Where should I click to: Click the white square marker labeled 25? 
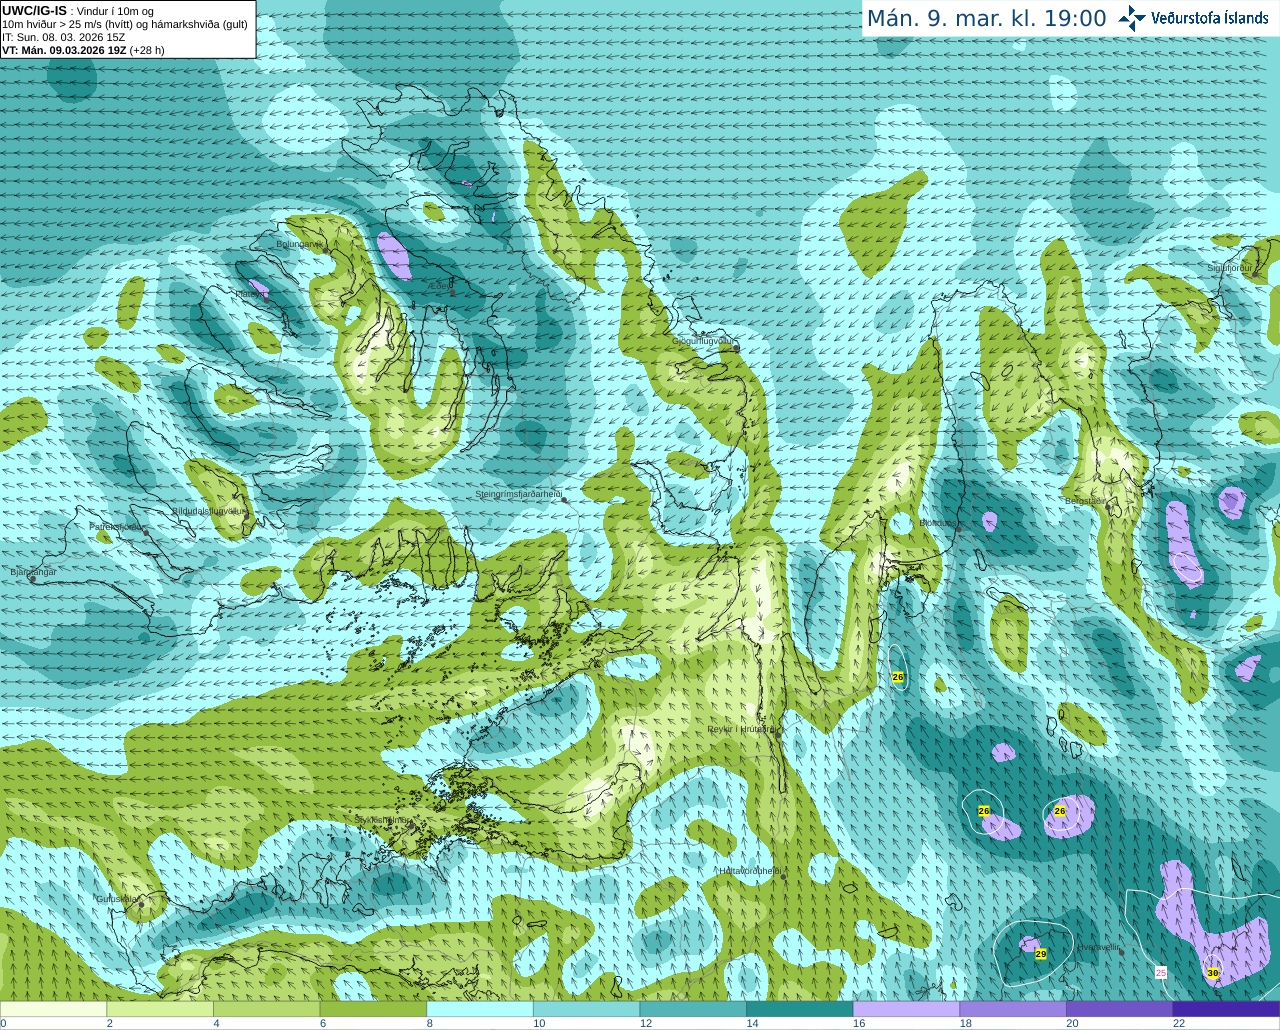(1161, 972)
